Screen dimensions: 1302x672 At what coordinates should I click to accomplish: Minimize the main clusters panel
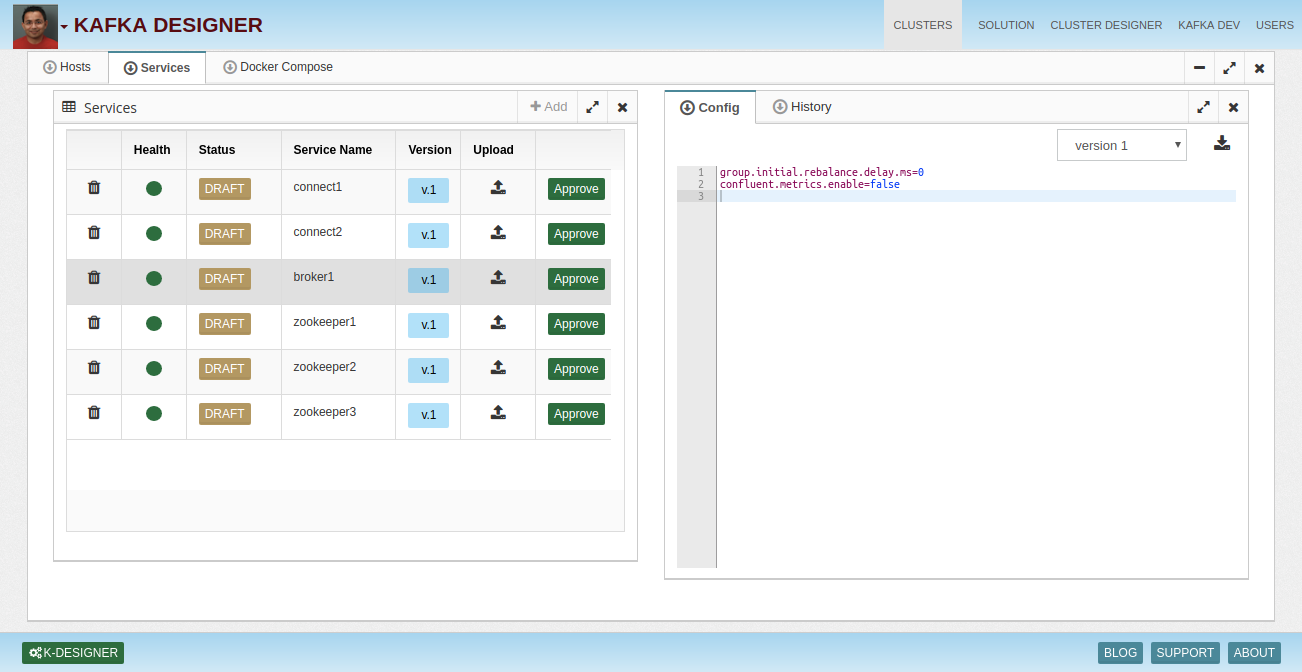click(x=1199, y=68)
